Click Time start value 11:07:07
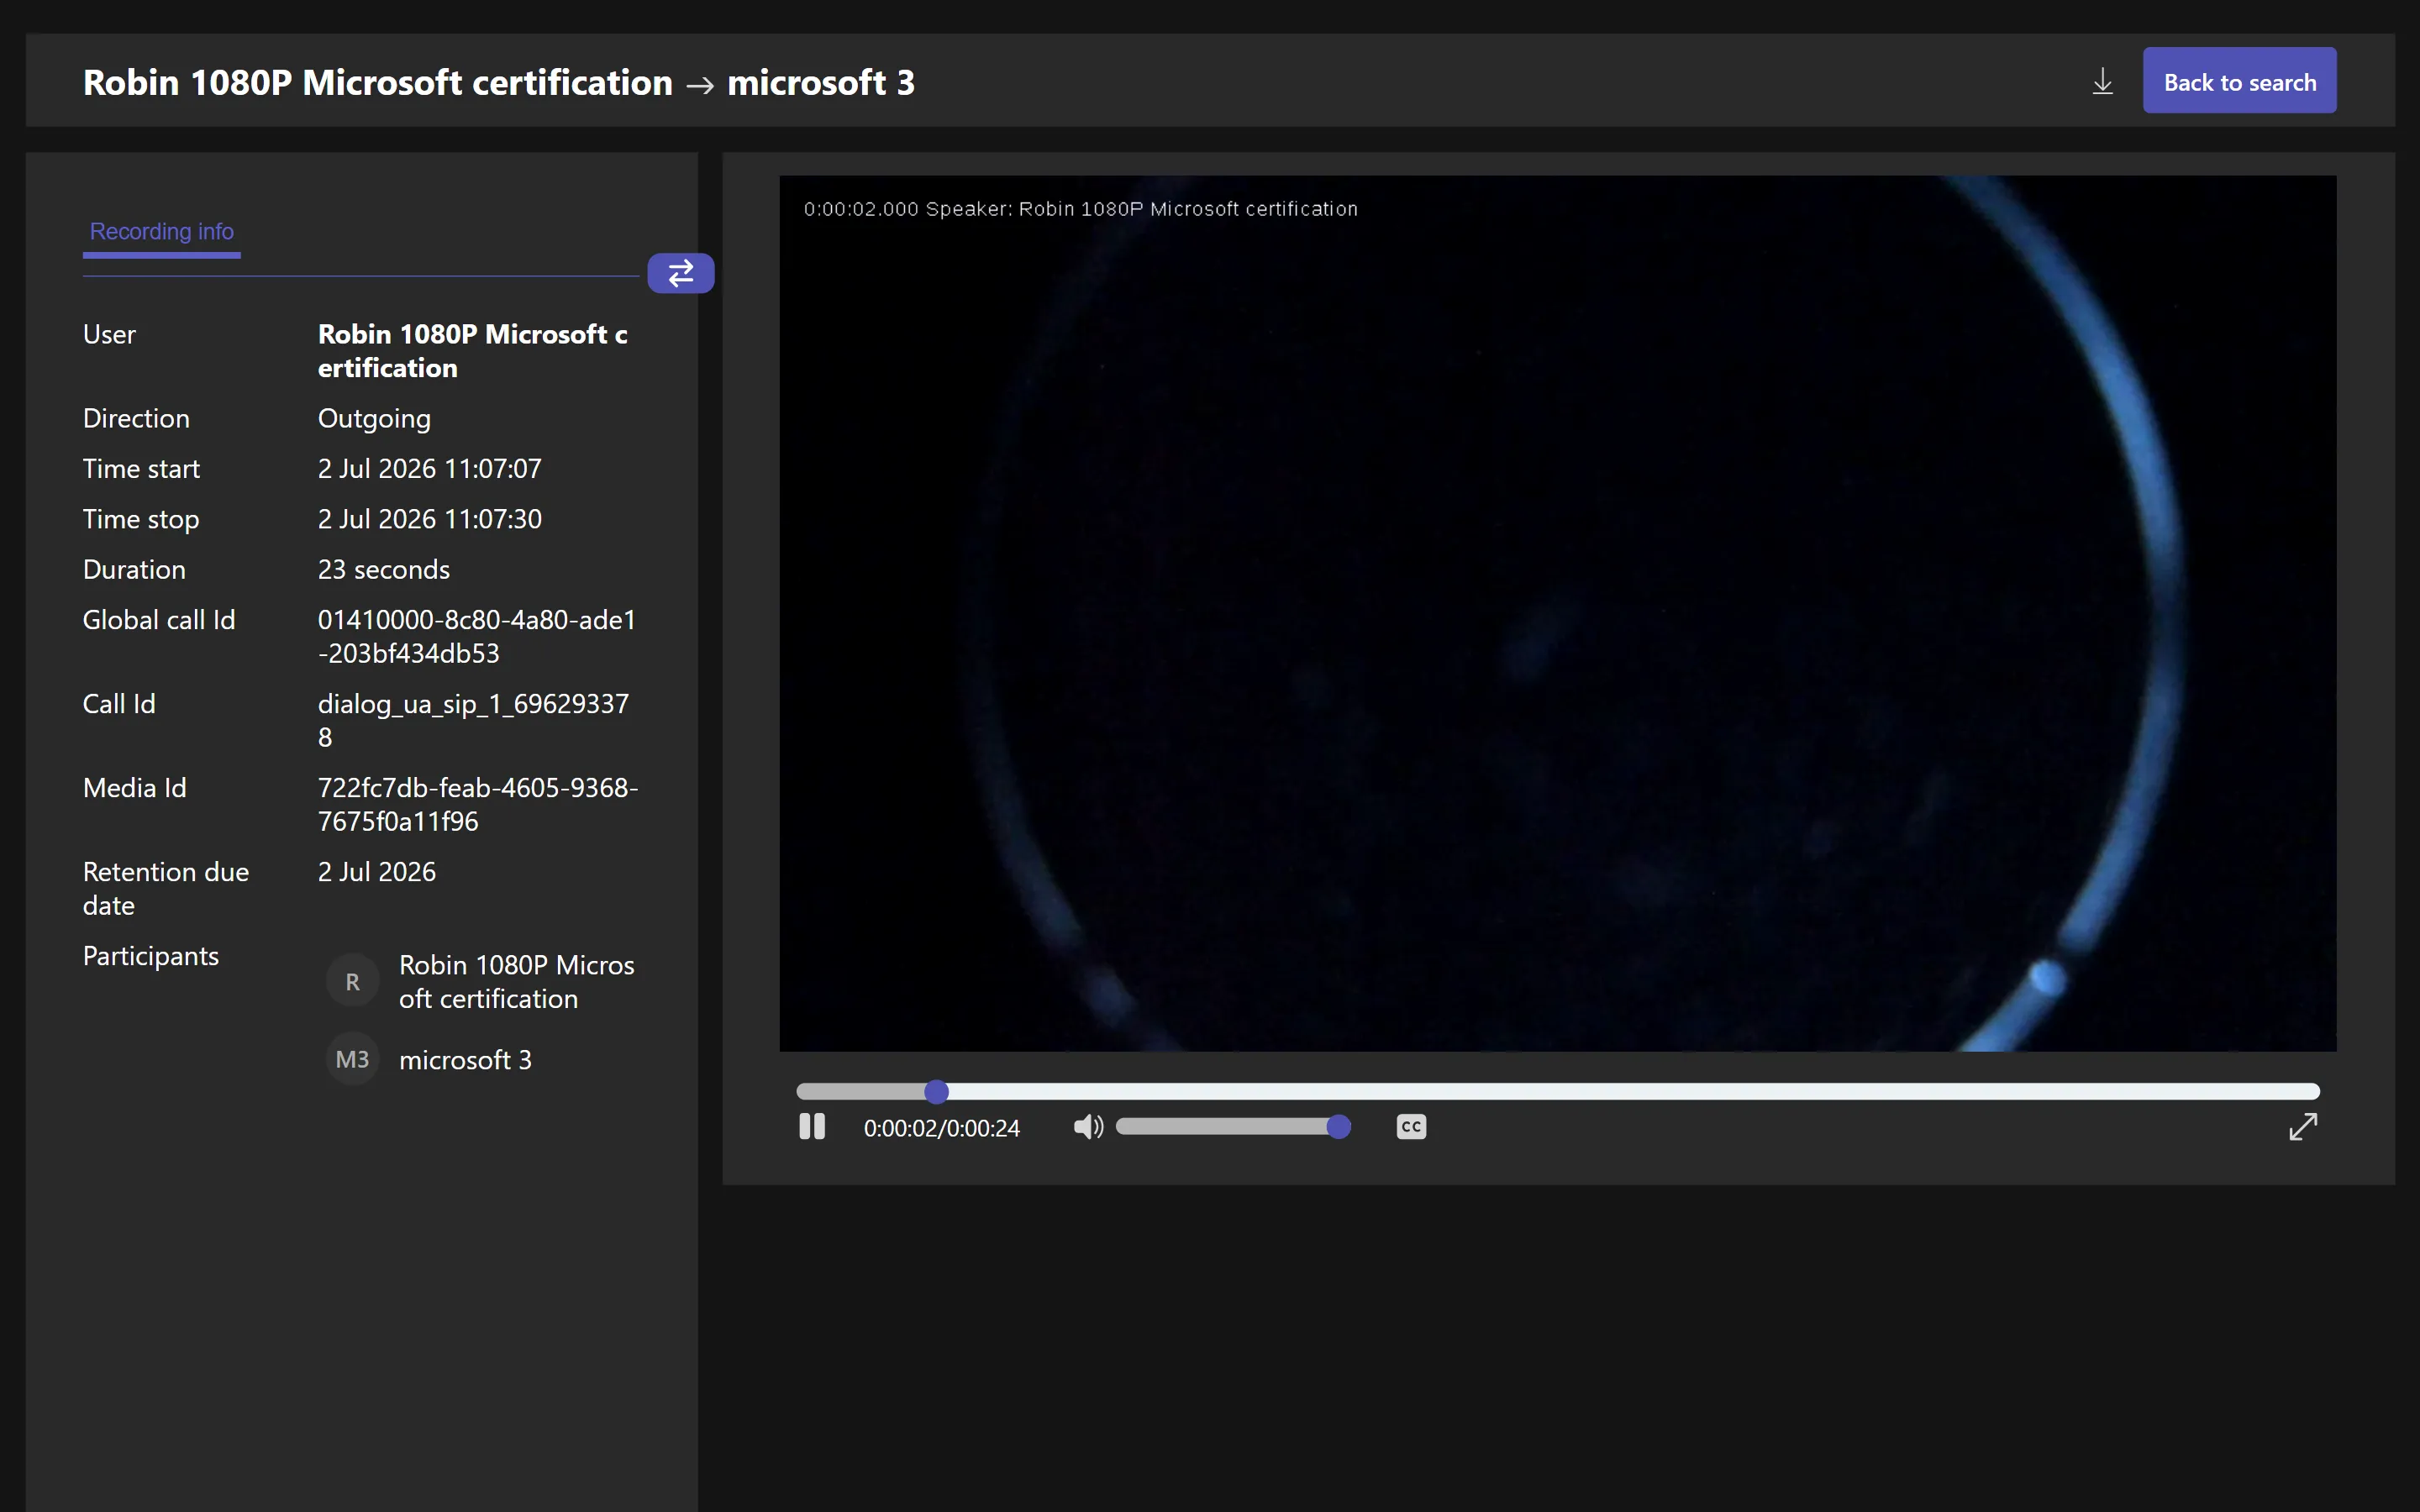2420x1512 pixels. tap(429, 468)
